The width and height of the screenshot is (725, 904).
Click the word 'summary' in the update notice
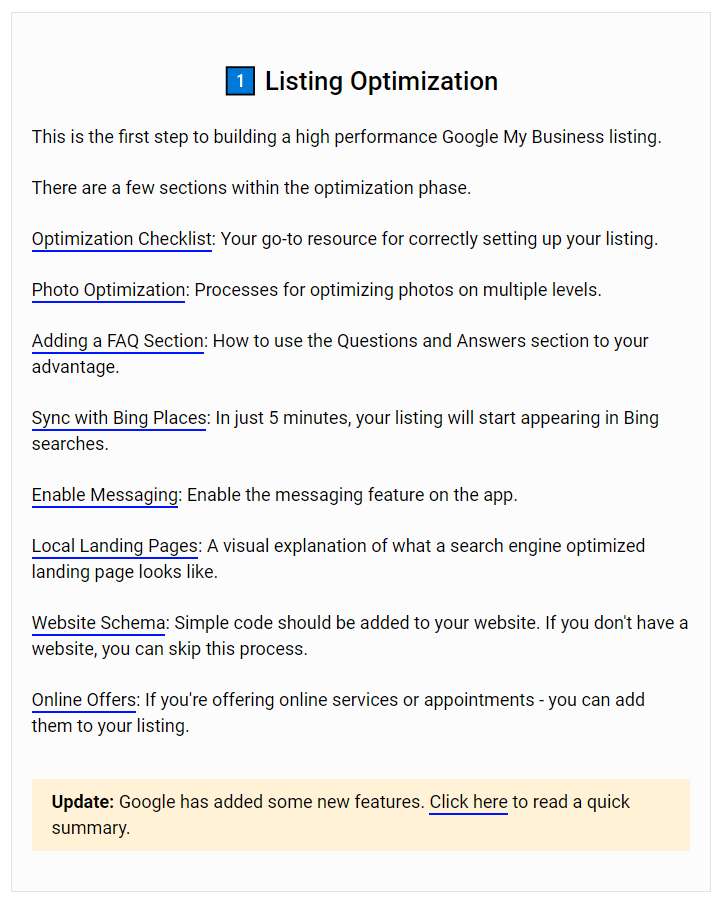pyautogui.click(x=90, y=828)
